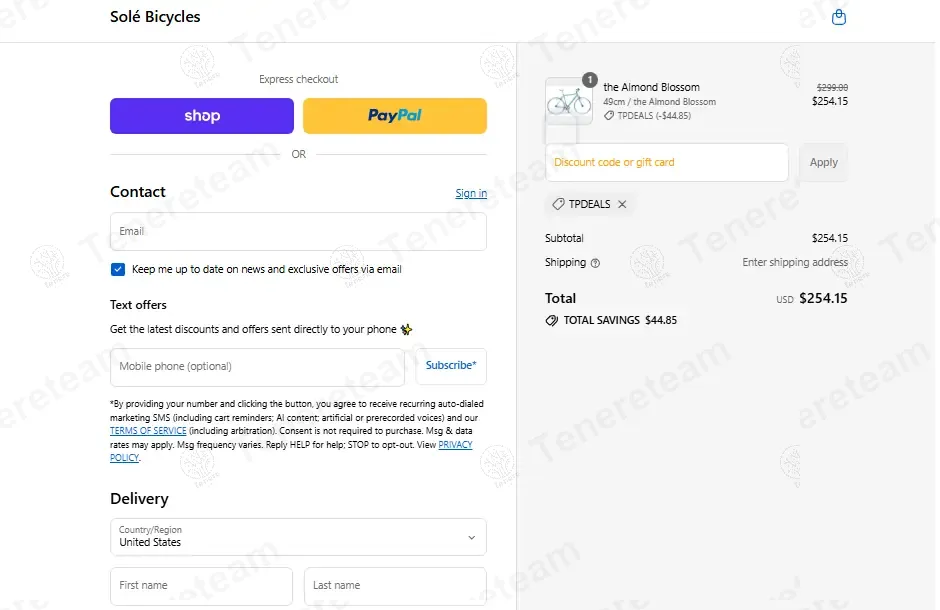940x610 pixels.
Task: Click the Discount code or gift card field
Action: coord(666,163)
